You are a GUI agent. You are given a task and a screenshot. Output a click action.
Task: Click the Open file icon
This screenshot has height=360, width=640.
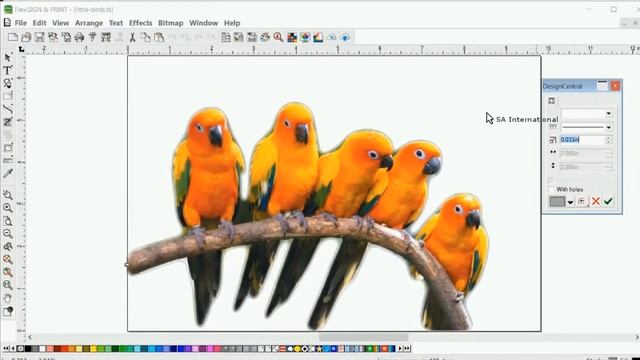(26, 37)
